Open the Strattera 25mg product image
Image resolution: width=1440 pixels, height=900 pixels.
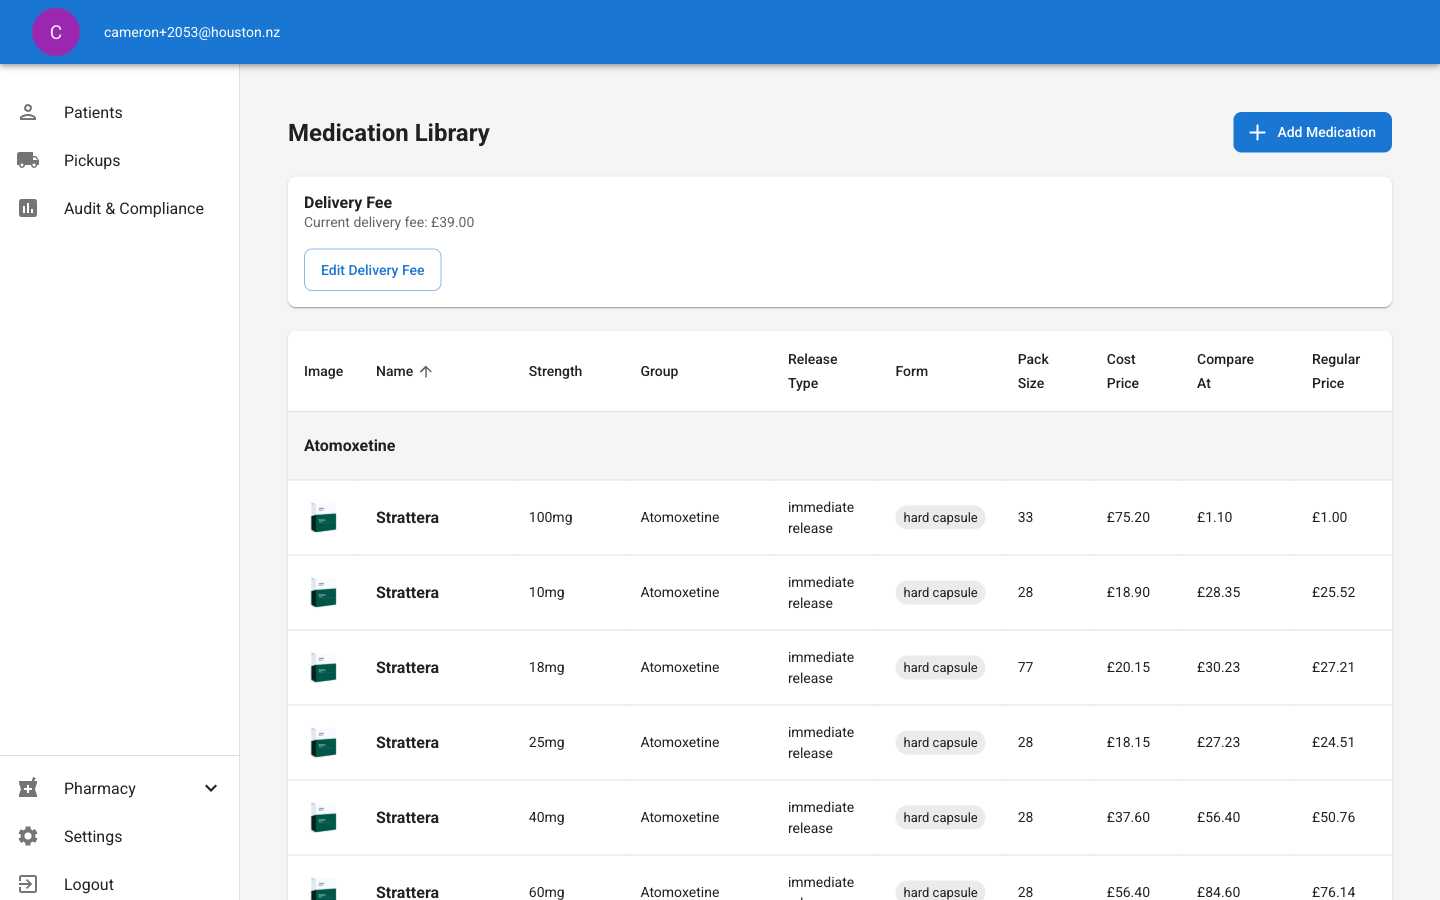[323, 742]
